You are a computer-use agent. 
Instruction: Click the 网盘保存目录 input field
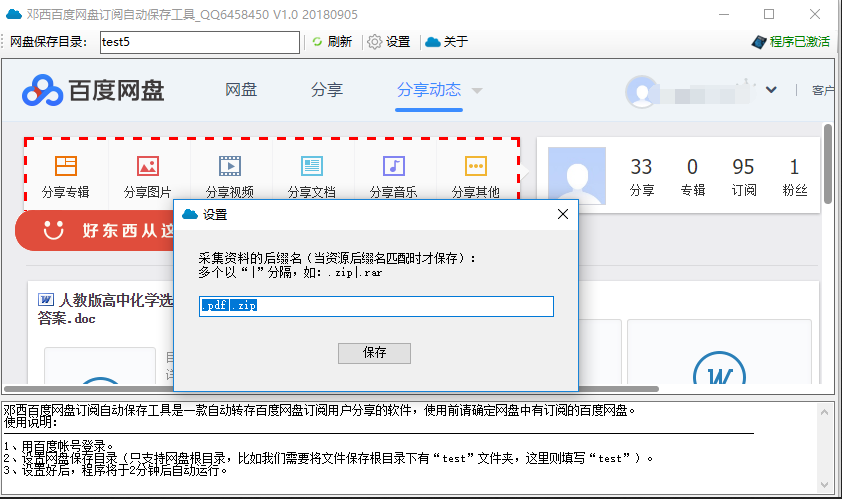[x=200, y=42]
